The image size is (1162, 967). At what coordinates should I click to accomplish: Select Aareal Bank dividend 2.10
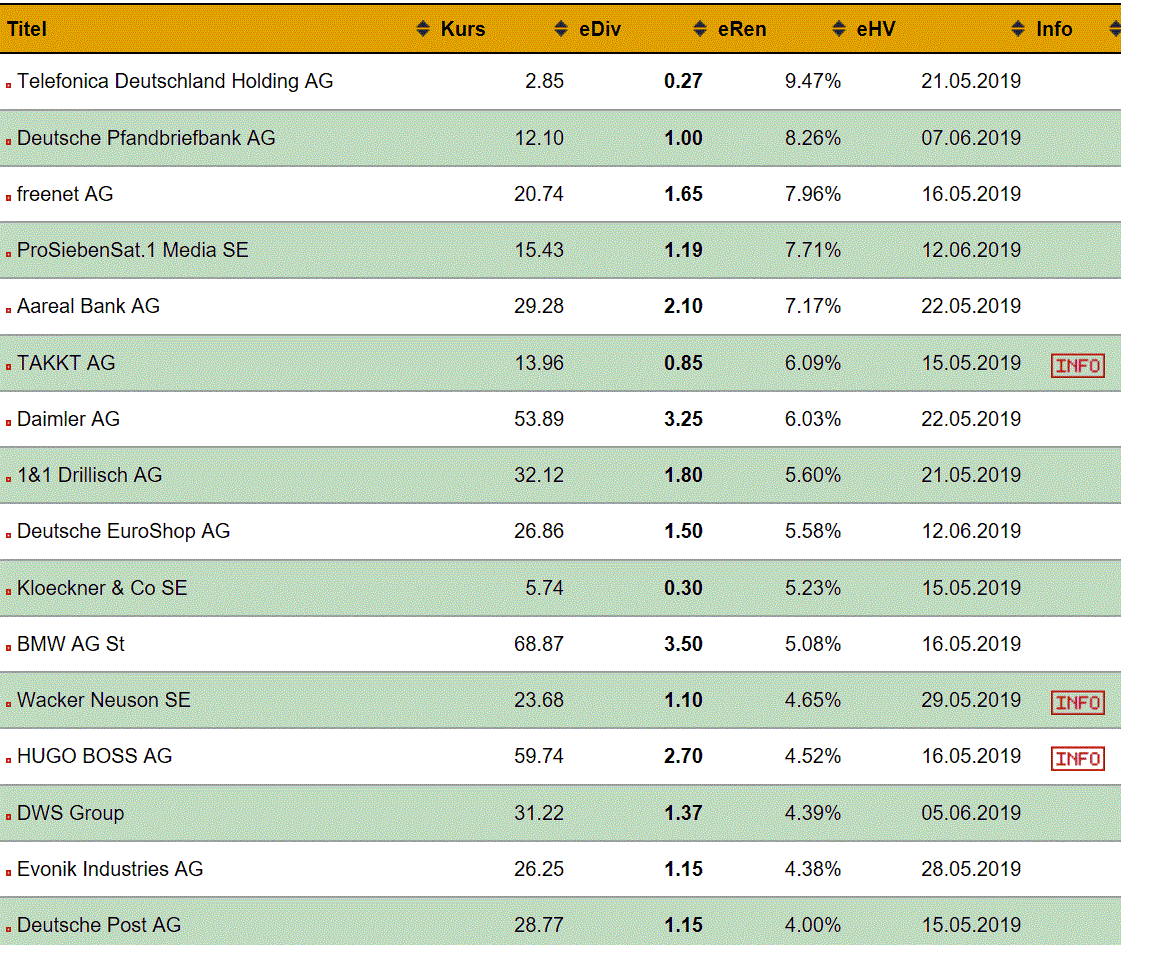click(683, 306)
